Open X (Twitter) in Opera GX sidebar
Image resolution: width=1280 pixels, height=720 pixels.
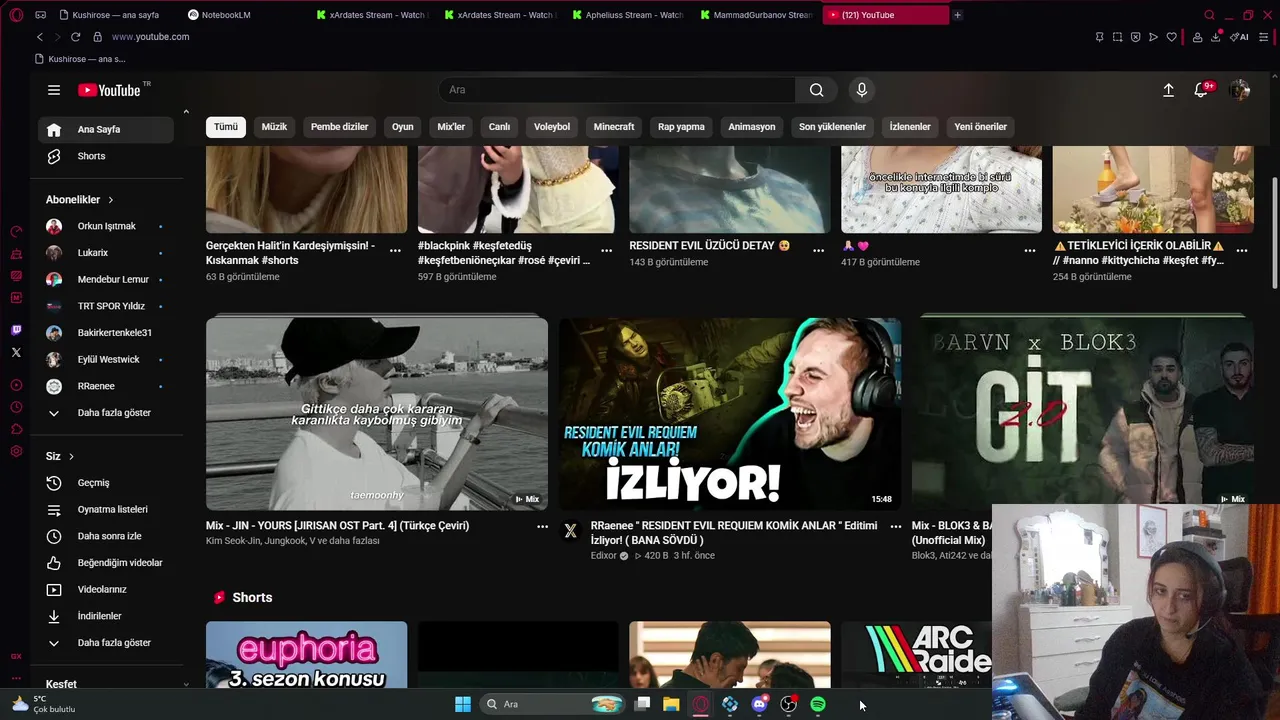16,352
